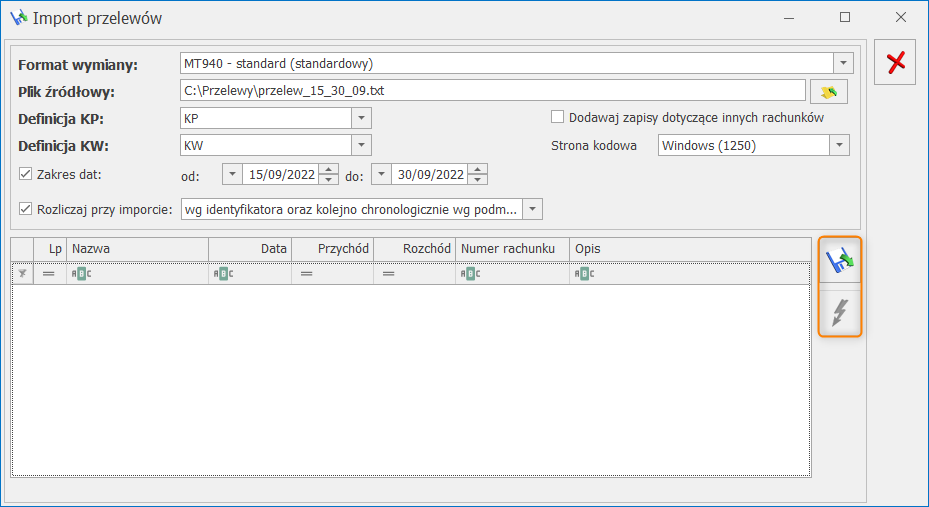Click the 15/09/2022 start date field
Viewport: 929px width, 507px height.
(281, 174)
